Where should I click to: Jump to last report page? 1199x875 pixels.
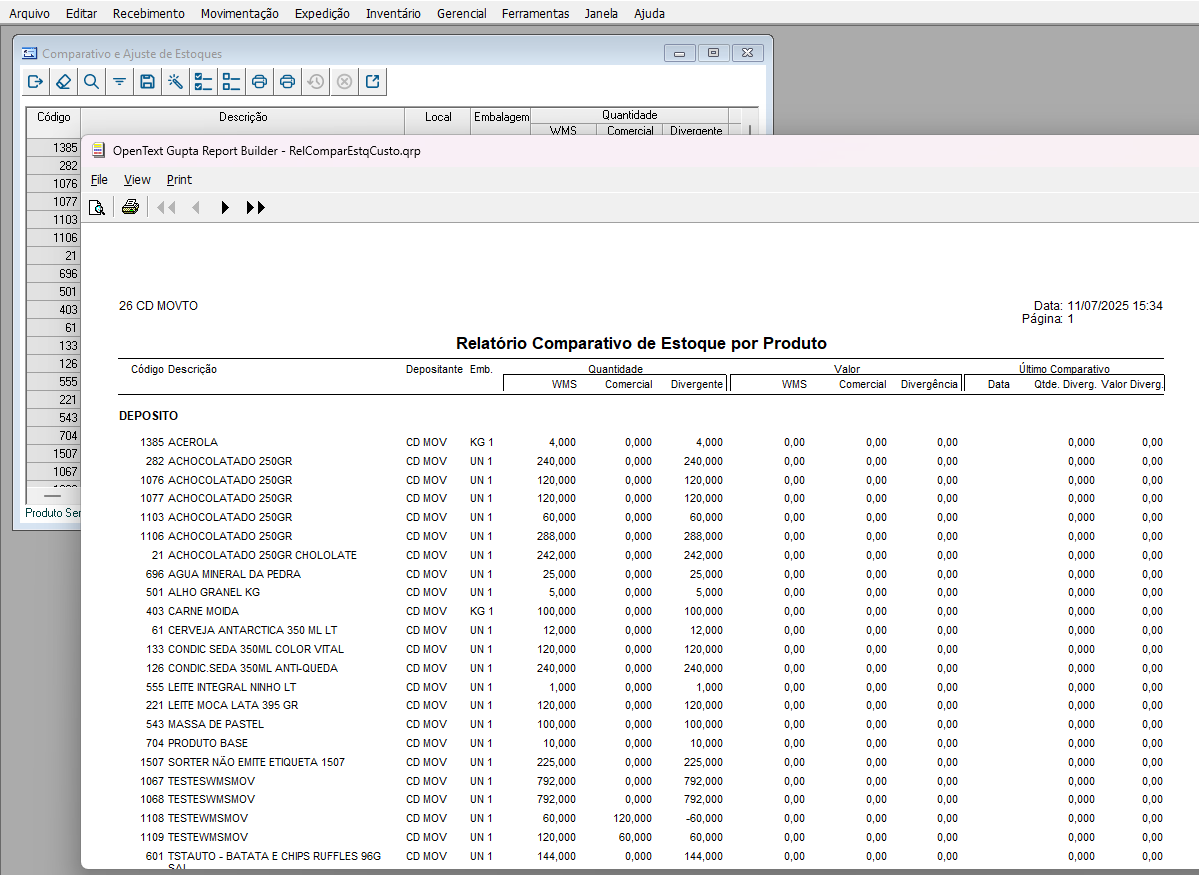pyautogui.click(x=255, y=207)
